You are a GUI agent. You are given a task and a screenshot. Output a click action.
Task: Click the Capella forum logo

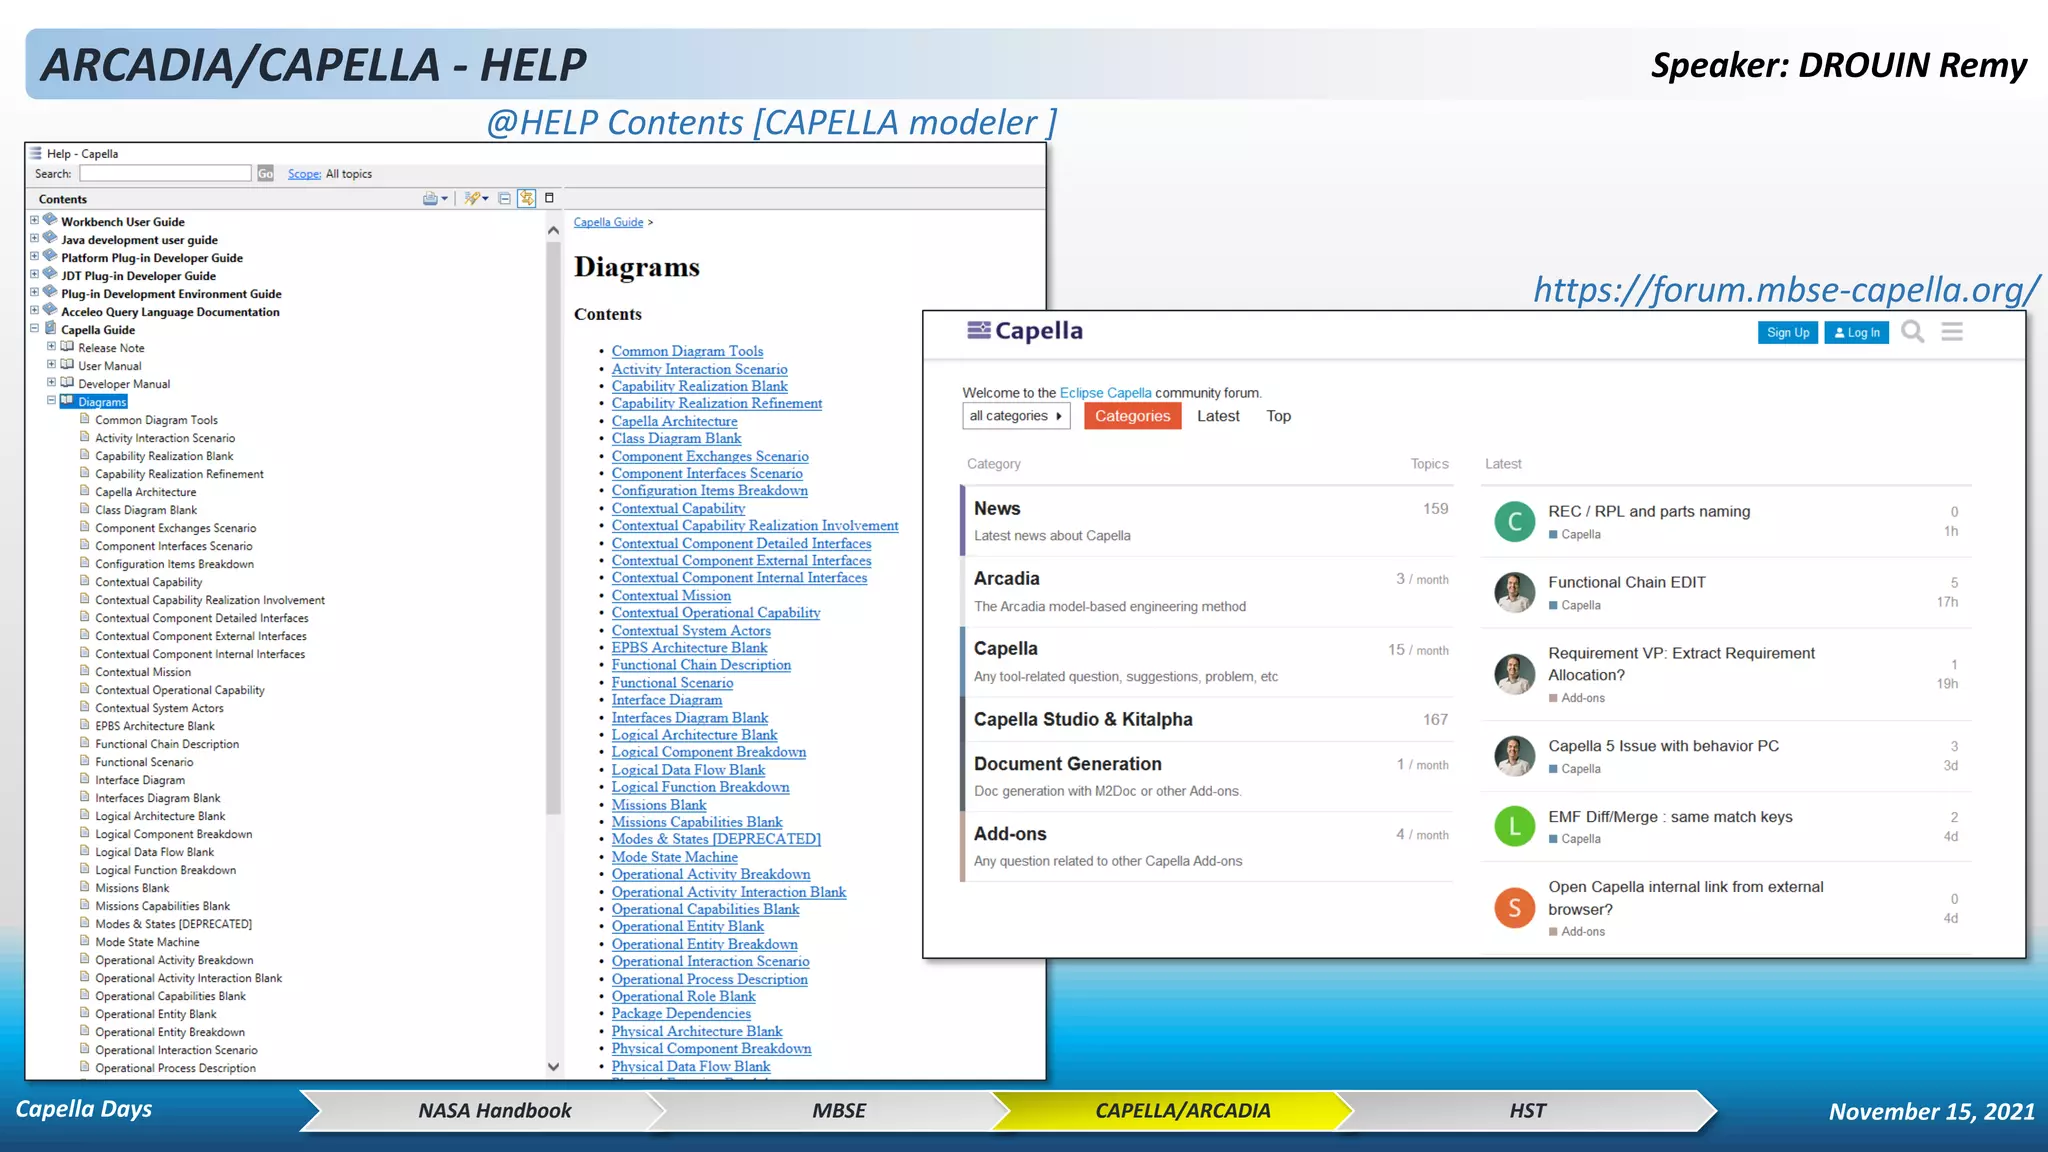click(x=1025, y=331)
